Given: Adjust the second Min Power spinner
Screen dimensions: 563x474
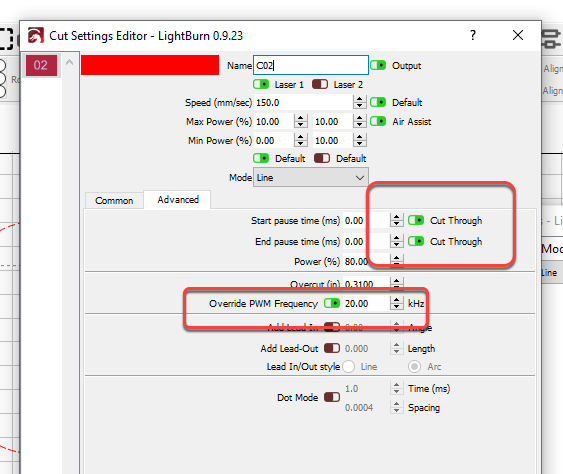Looking at the screenshot, I should click(359, 140).
